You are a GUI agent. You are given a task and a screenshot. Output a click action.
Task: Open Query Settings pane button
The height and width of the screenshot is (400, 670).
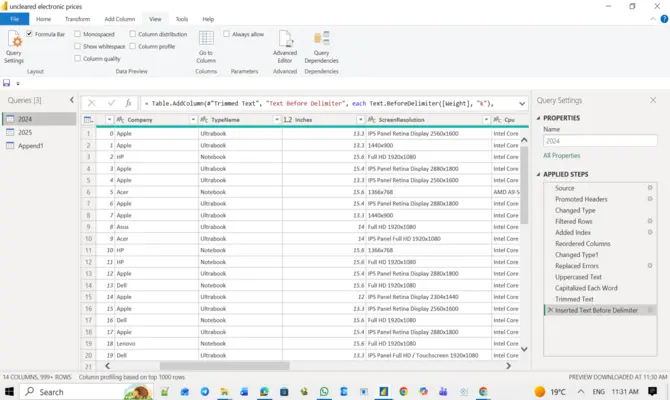click(14, 47)
